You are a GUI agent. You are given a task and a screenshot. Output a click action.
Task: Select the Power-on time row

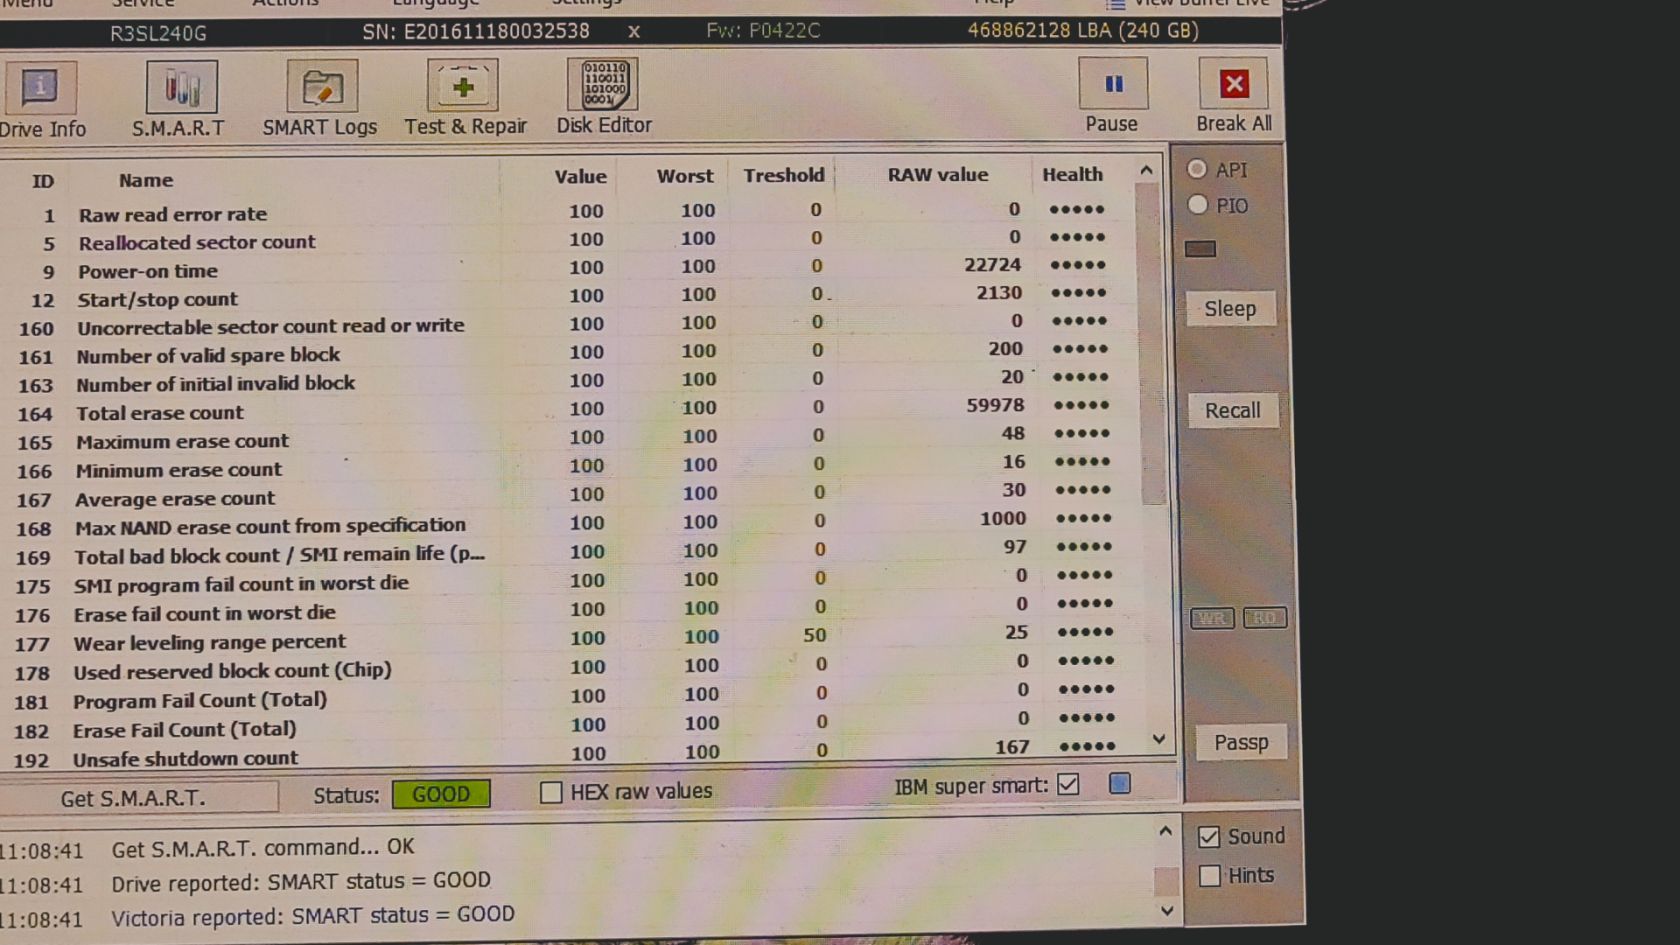point(570,268)
